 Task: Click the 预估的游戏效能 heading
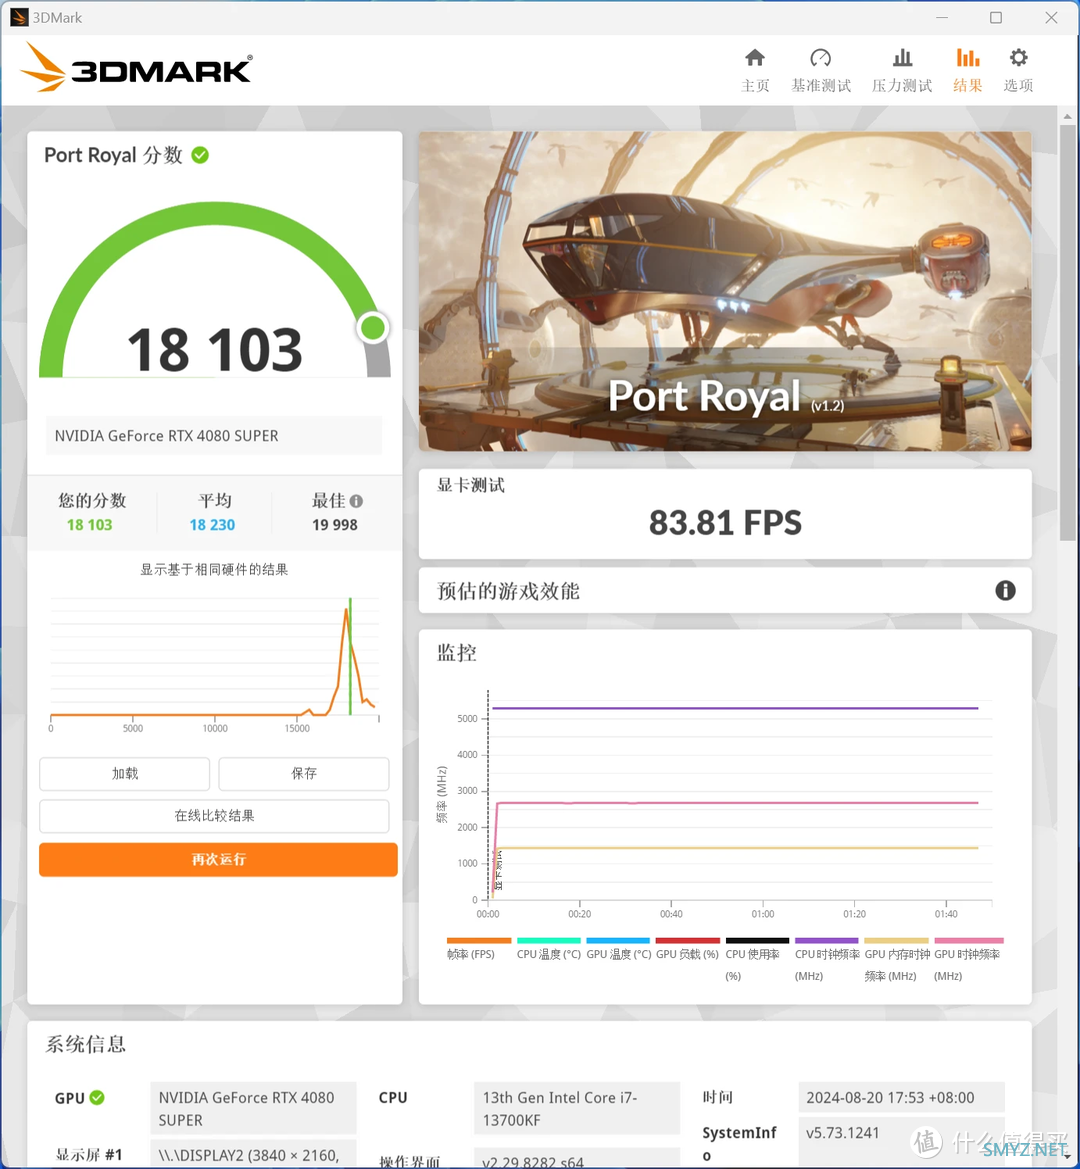508,591
